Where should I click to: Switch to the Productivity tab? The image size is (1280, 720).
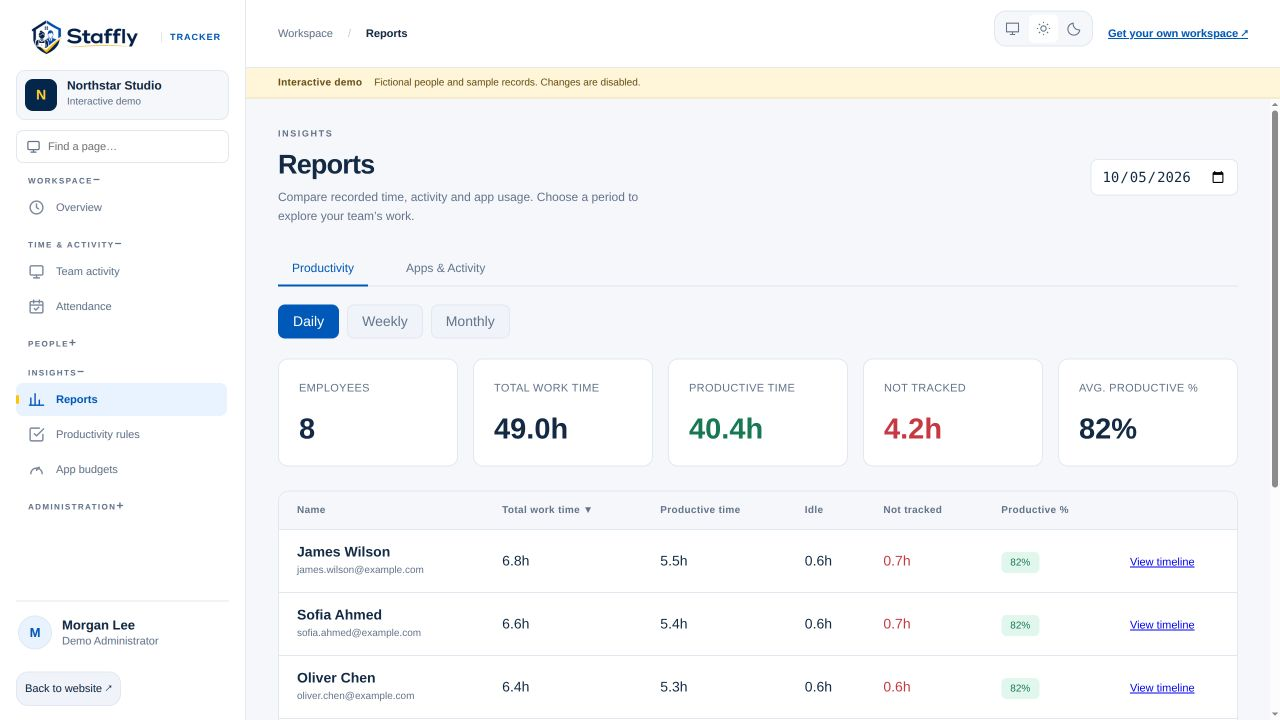point(323,268)
